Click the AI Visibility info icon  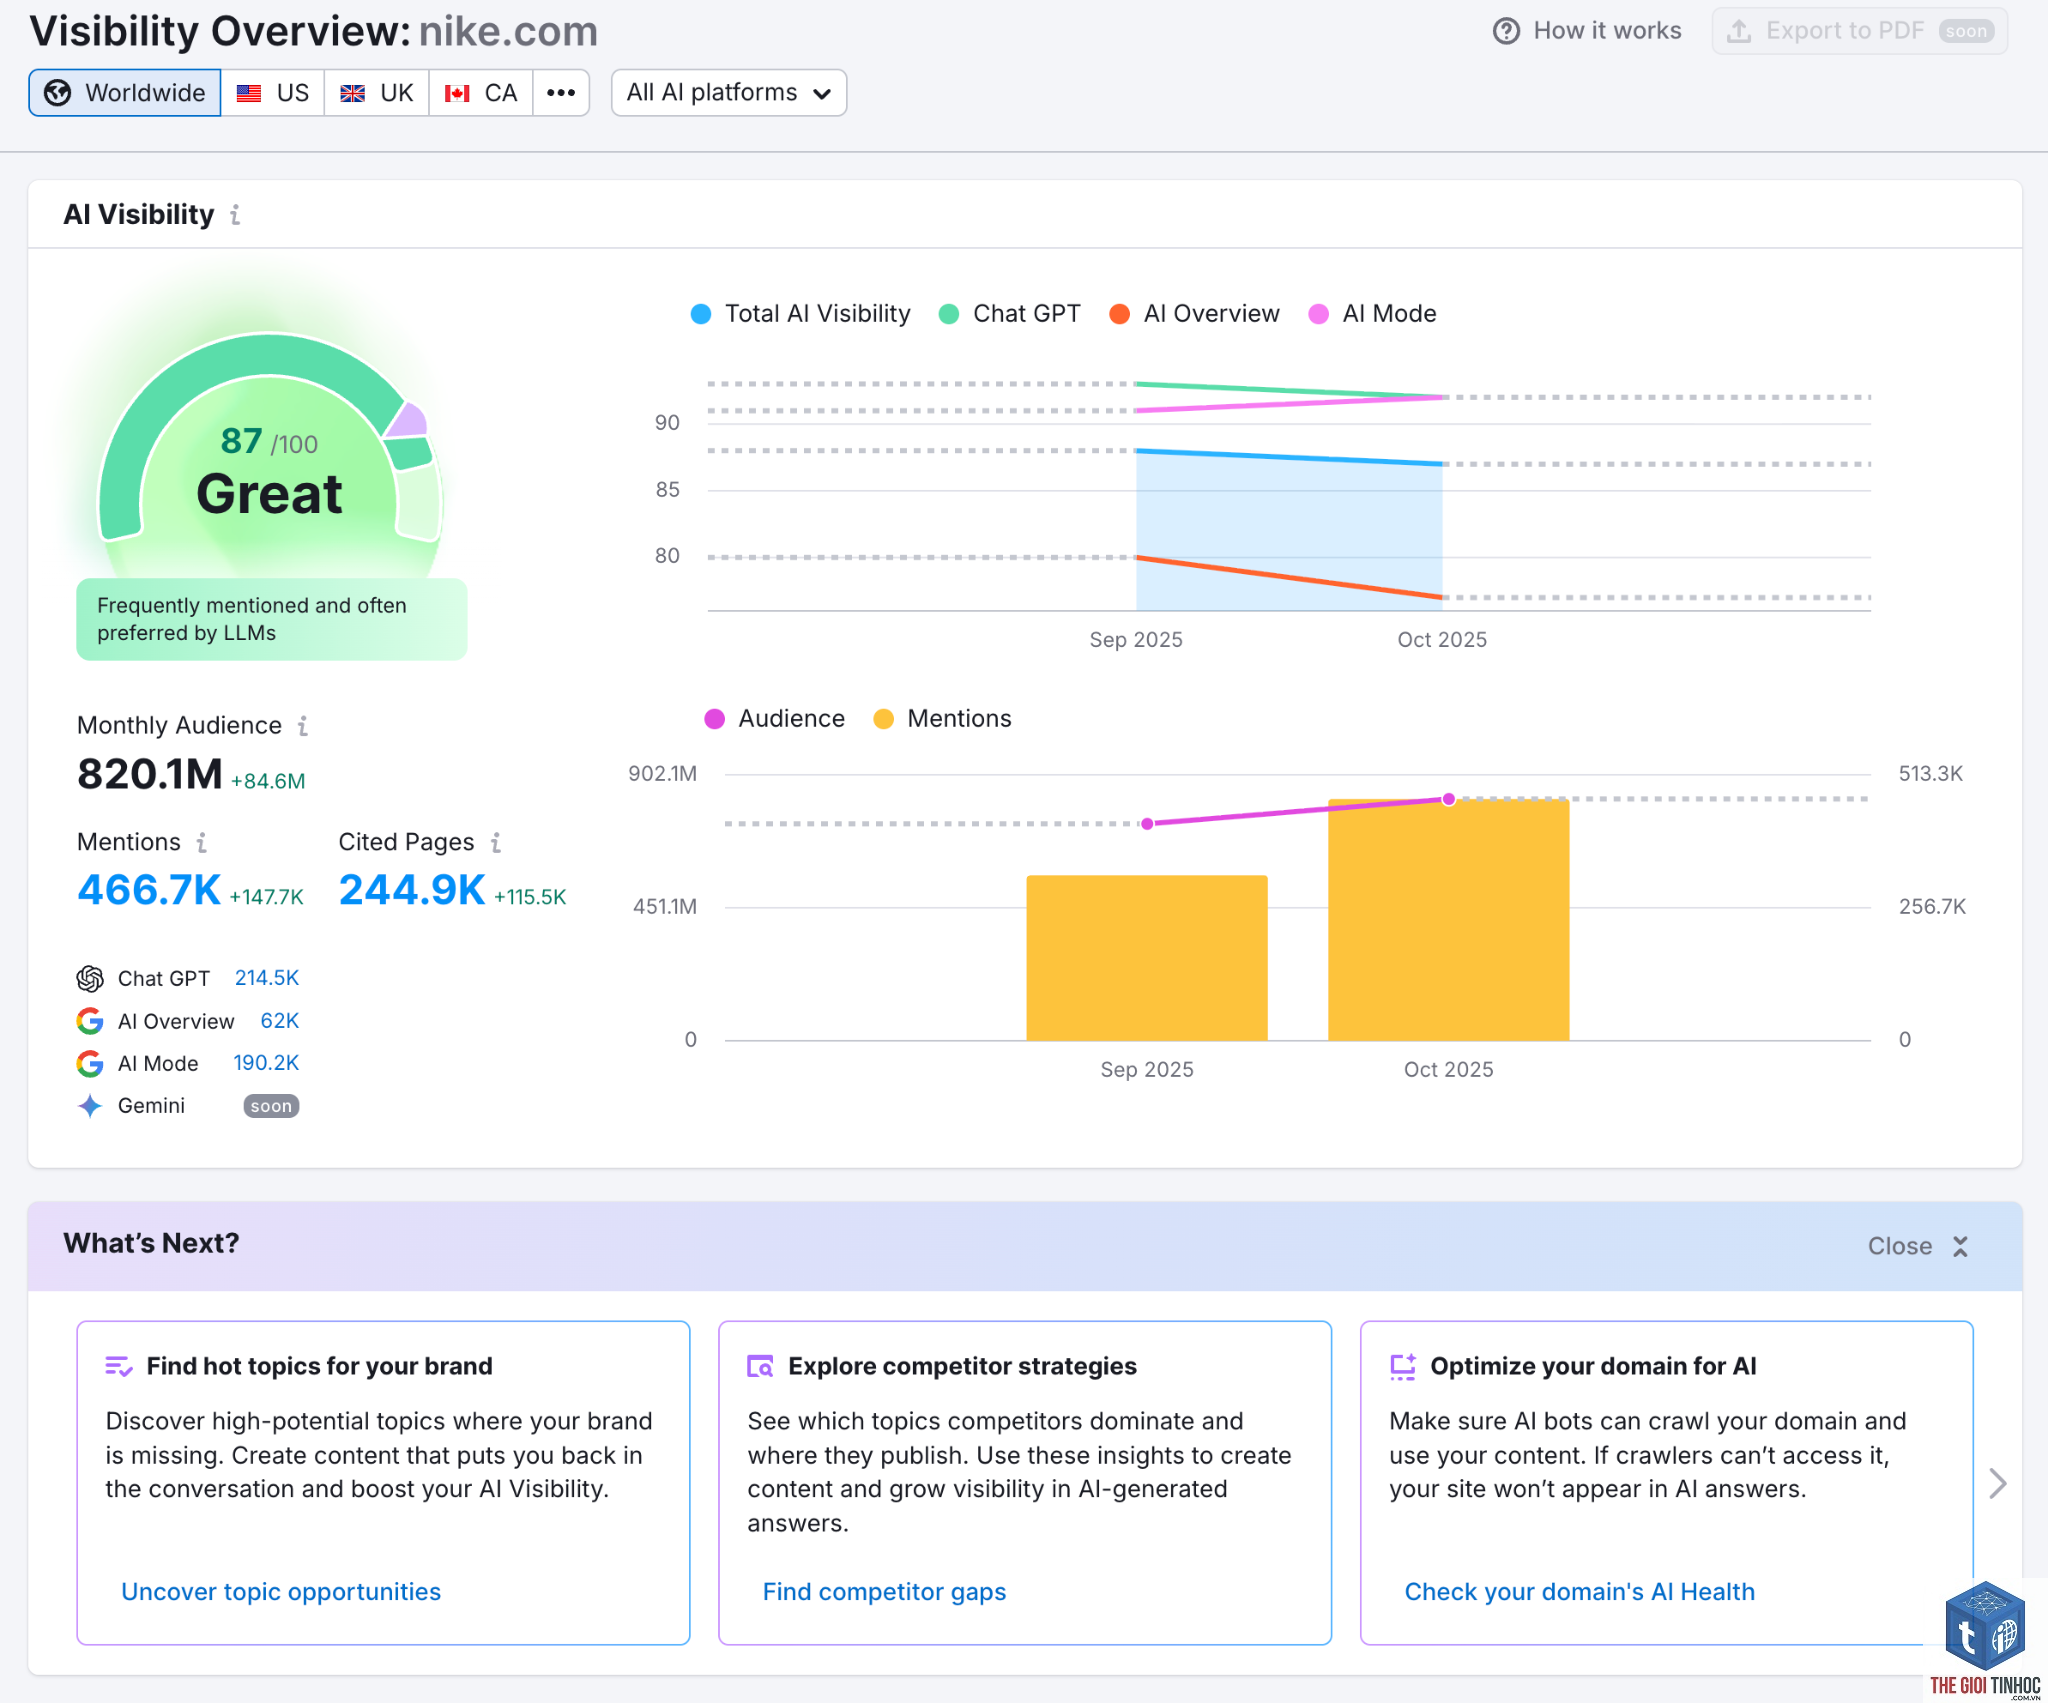pos(235,215)
